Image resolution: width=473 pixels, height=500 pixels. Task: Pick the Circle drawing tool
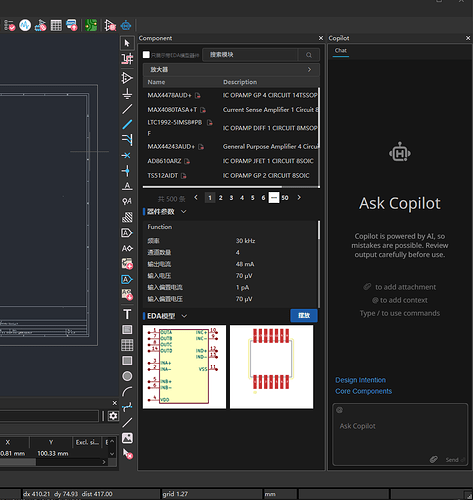click(127, 376)
